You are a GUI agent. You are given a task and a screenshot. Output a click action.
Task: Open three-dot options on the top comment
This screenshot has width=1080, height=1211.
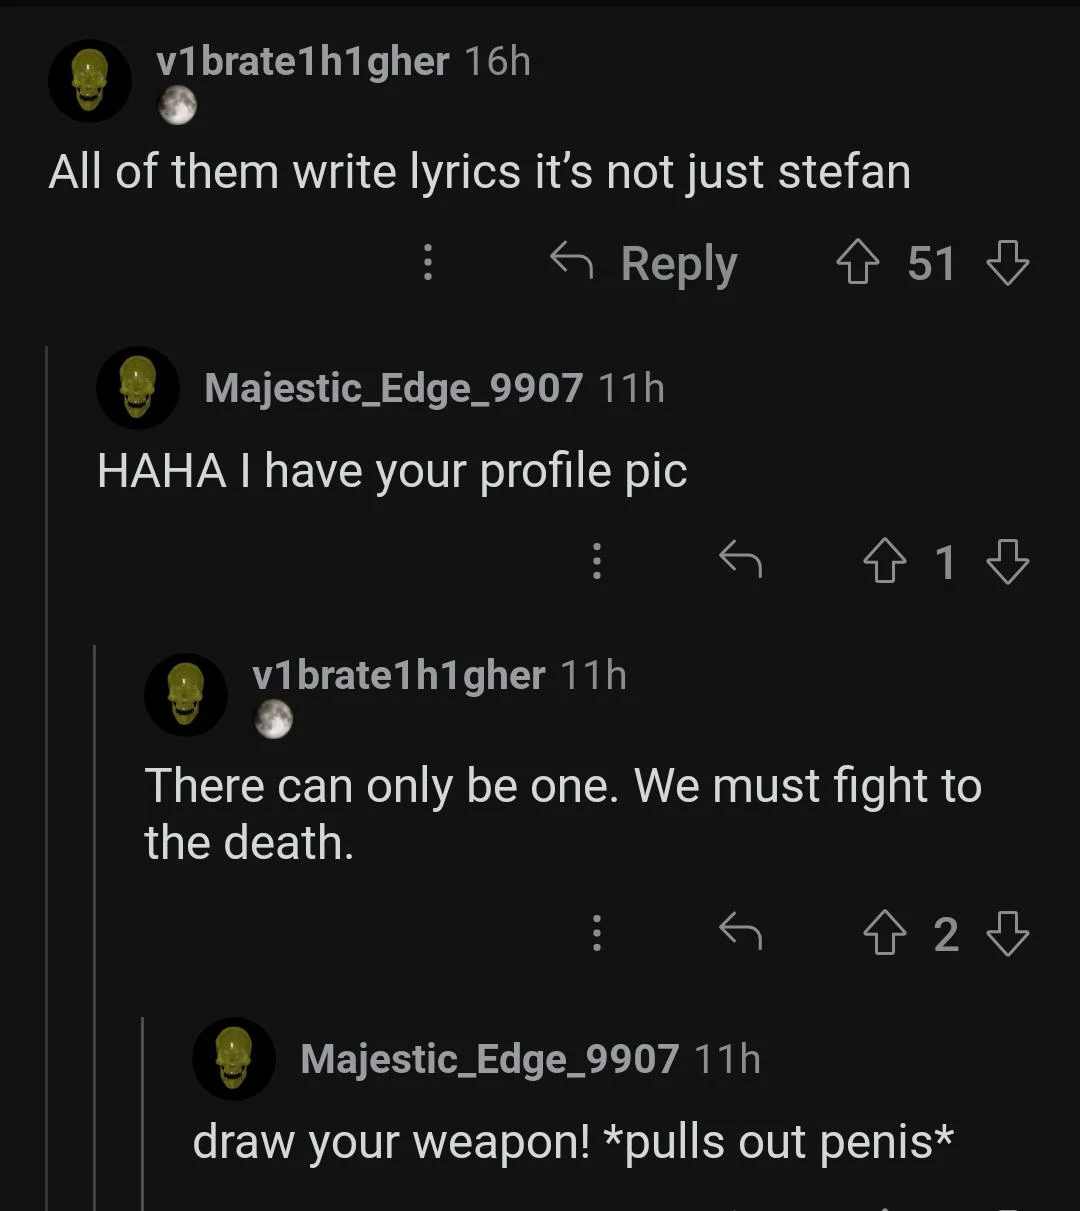click(x=428, y=262)
